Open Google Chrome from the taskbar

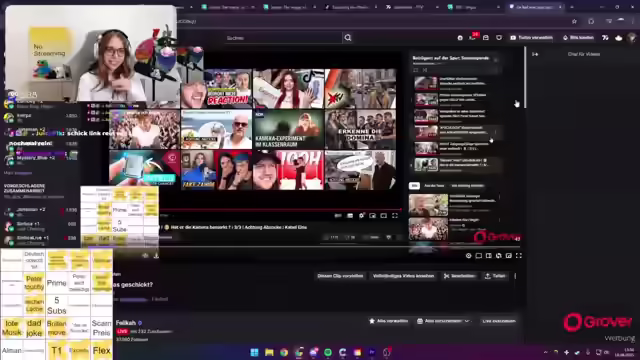point(284,352)
